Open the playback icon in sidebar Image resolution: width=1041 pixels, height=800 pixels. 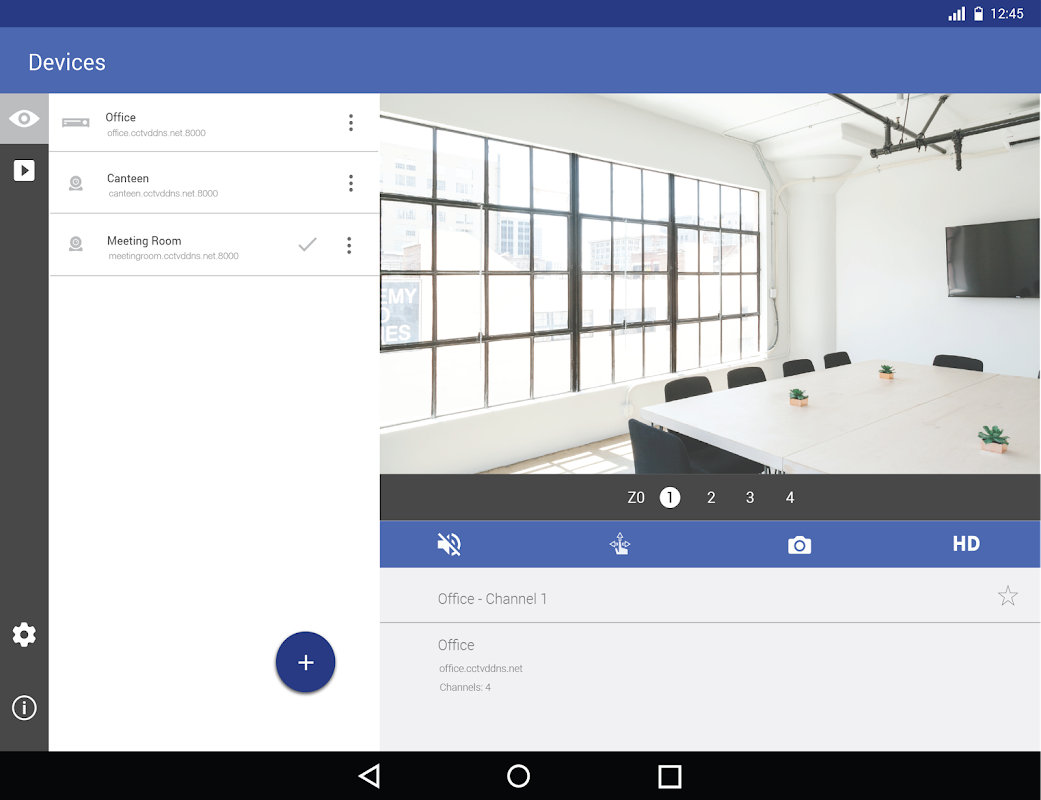click(24, 170)
